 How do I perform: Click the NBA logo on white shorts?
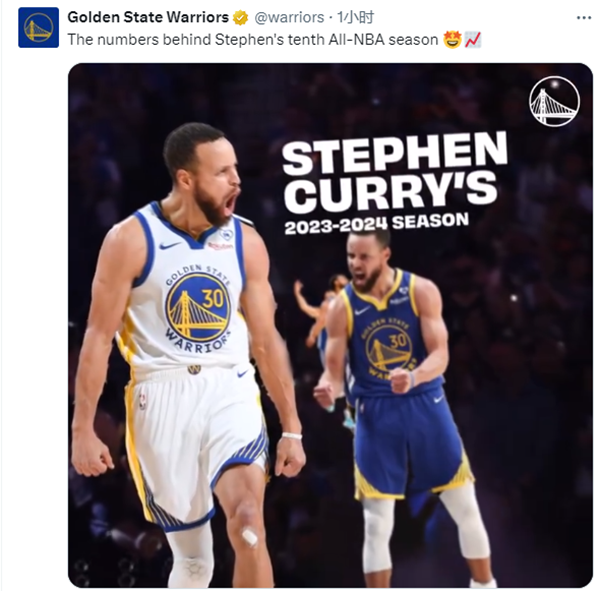tap(142, 401)
